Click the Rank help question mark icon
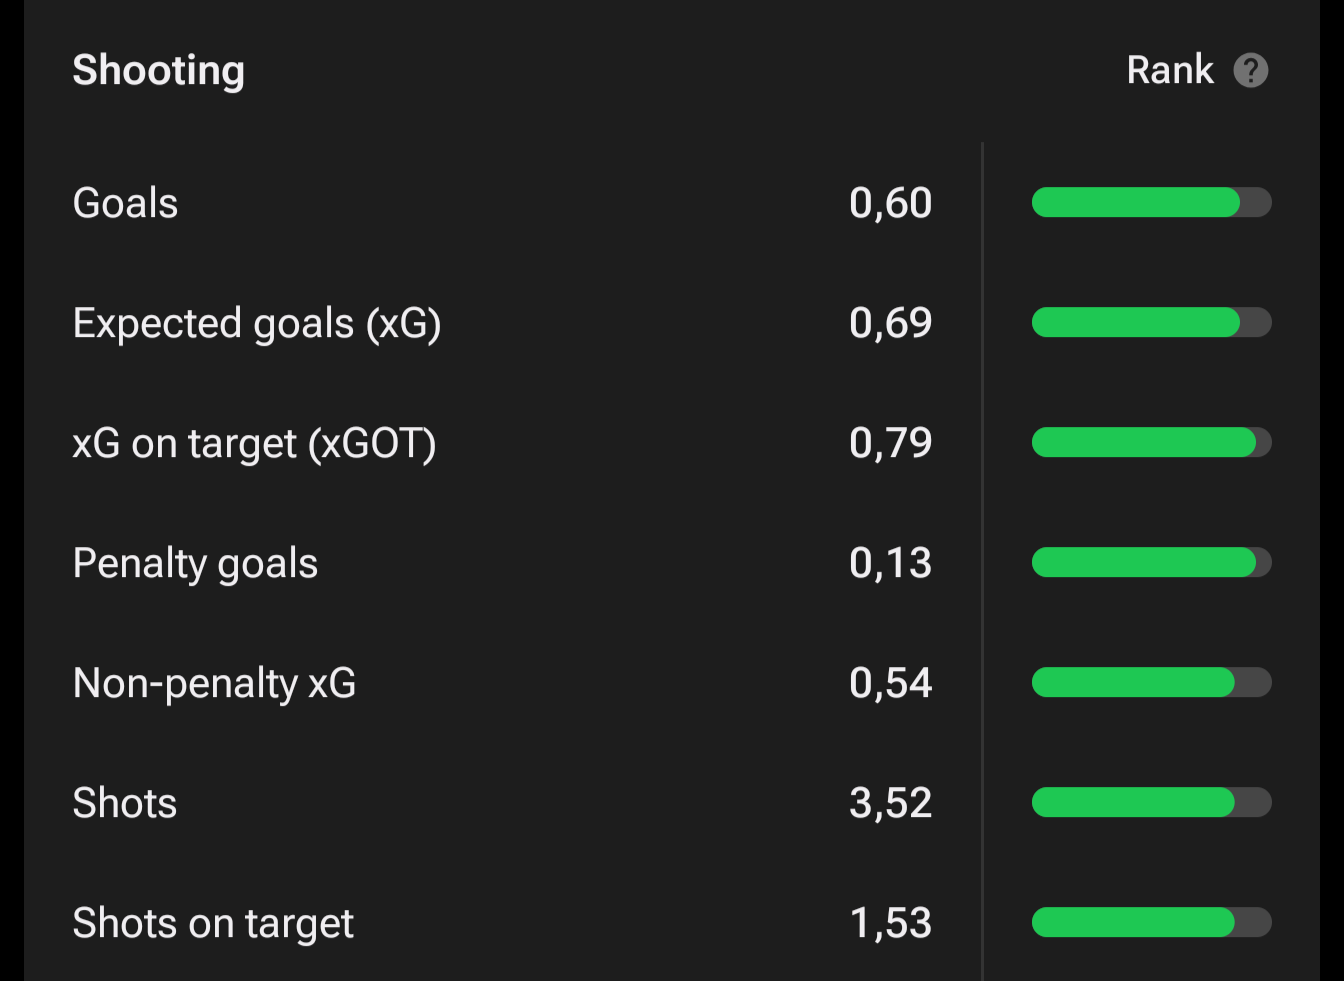This screenshot has height=981, width=1344. pyautogui.click(x=1250, y=71)
